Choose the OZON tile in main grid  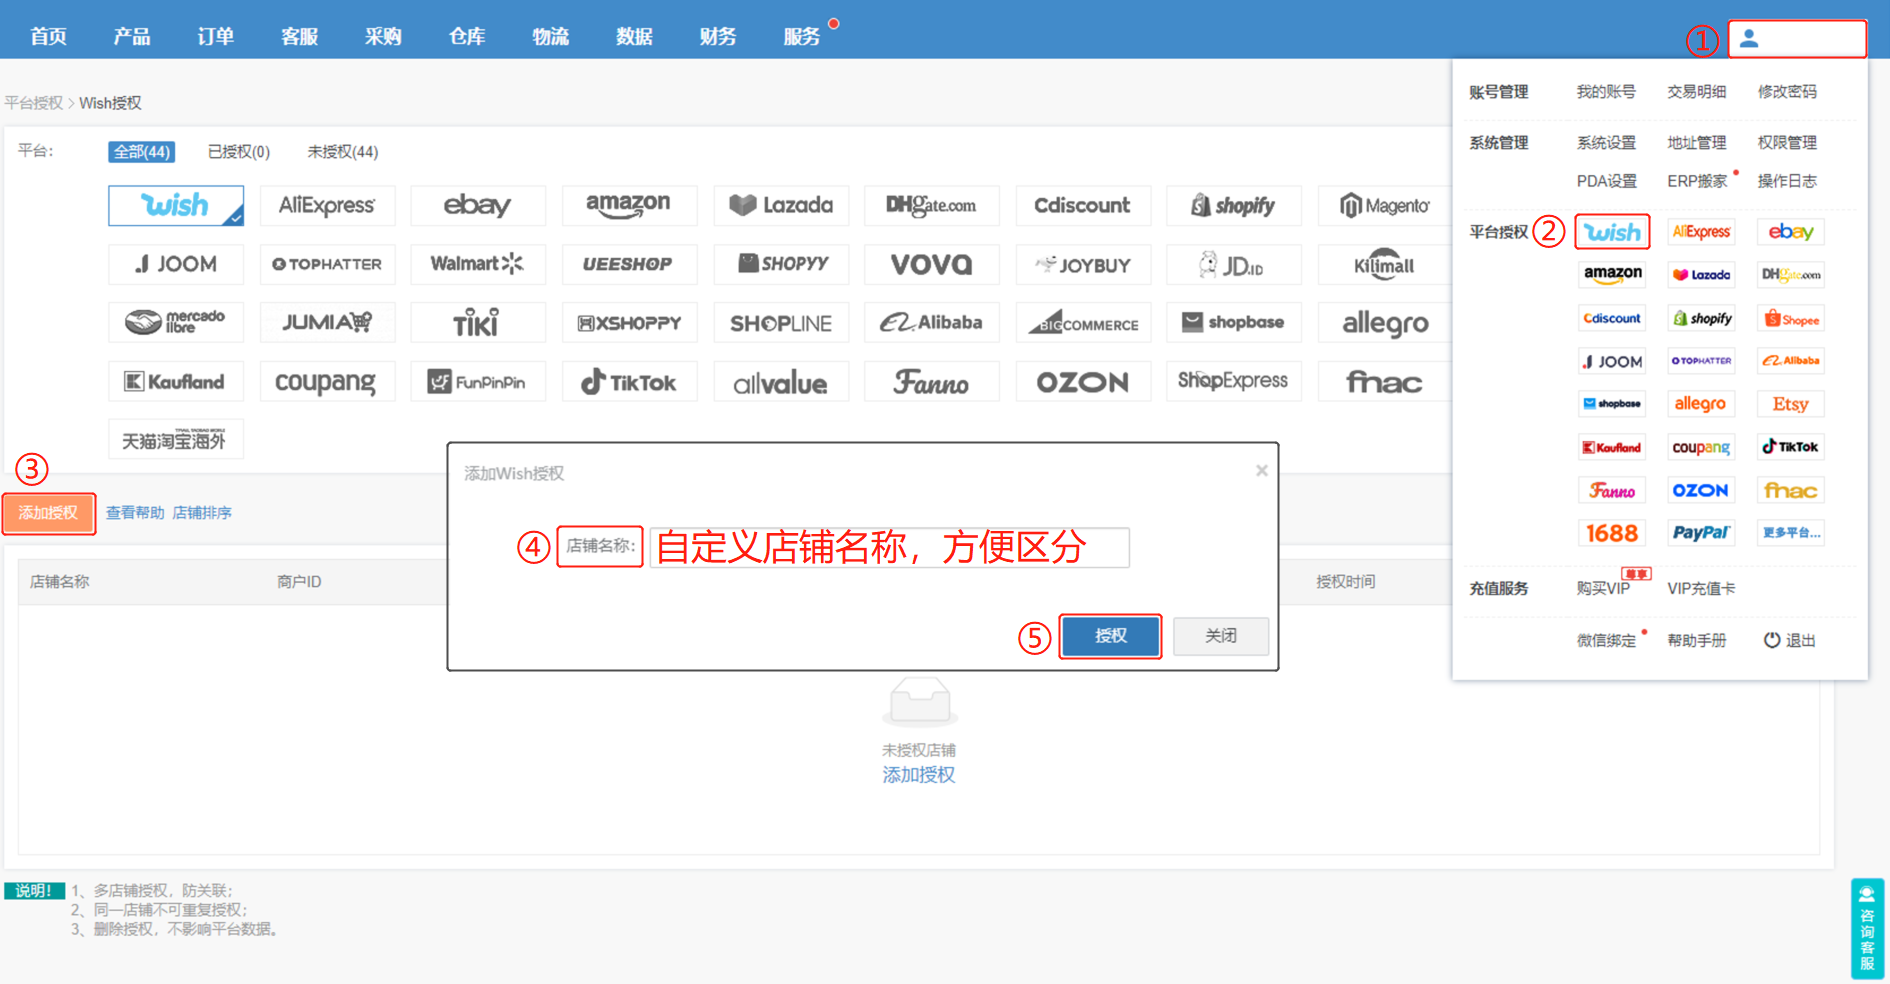[1083, 382]
